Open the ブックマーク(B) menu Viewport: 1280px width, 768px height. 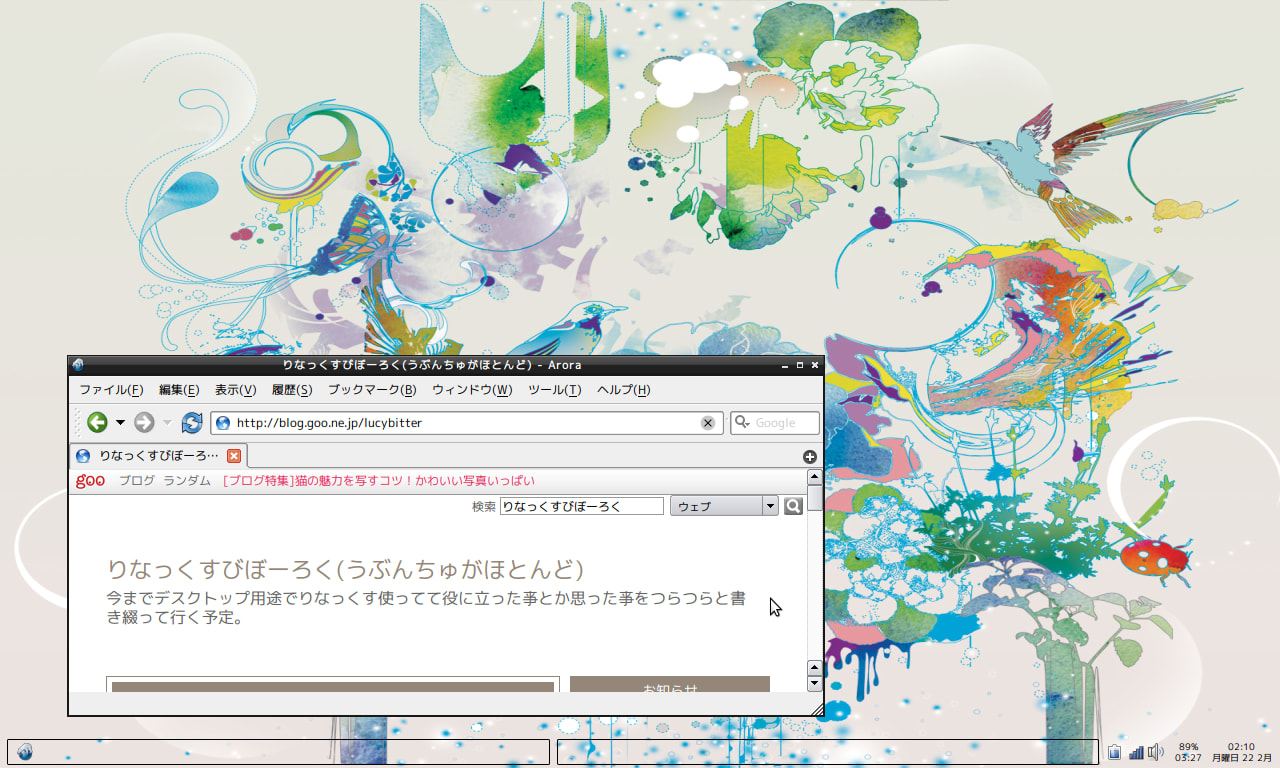point(371,390)
